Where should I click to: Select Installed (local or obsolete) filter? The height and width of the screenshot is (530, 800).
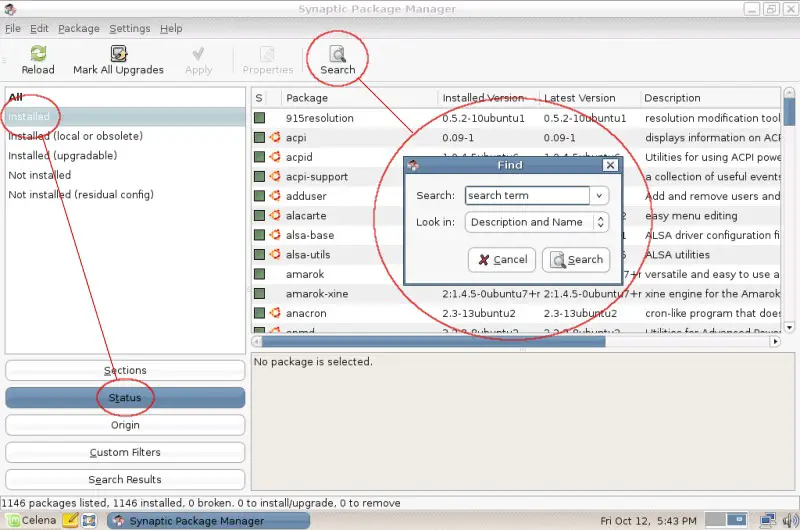click(x=125, y=136)
